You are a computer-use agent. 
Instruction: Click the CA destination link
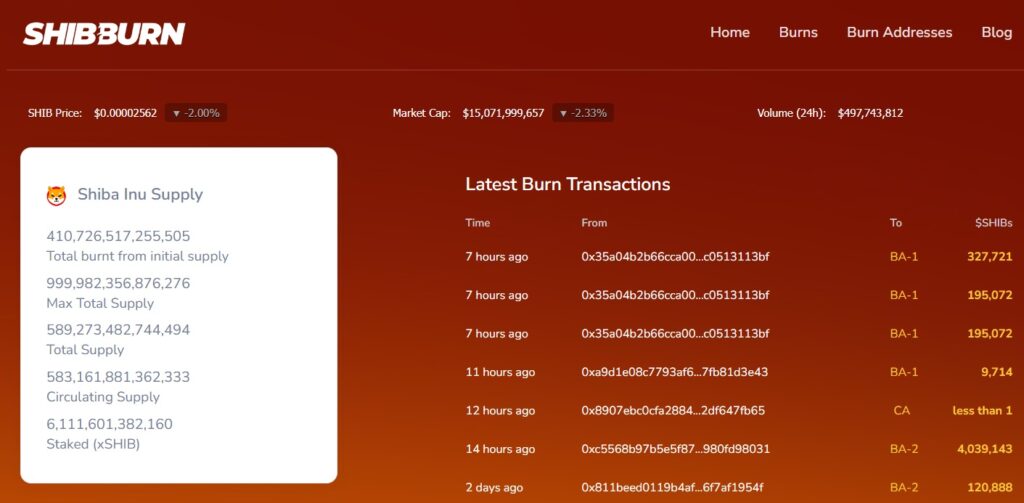902,411
